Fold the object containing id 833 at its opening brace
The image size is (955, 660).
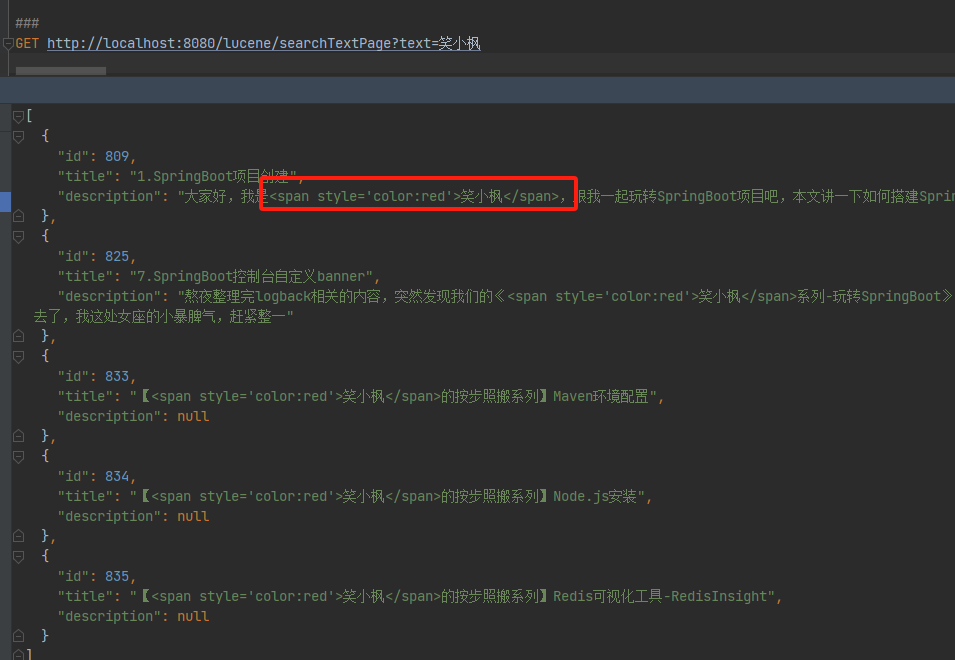tap(19, 356)
